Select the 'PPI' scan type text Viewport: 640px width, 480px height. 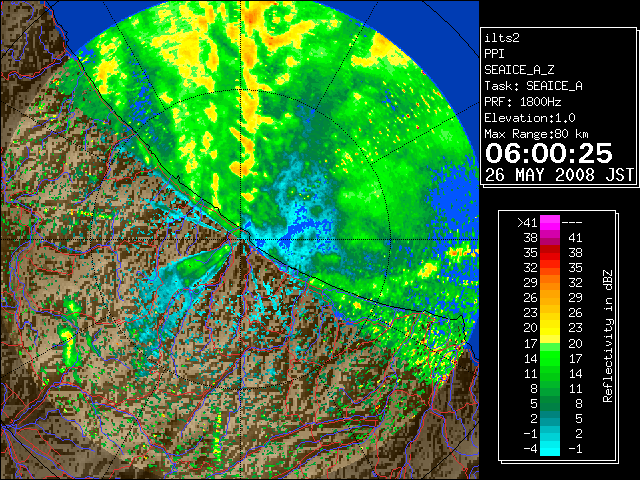click(494, 54)
